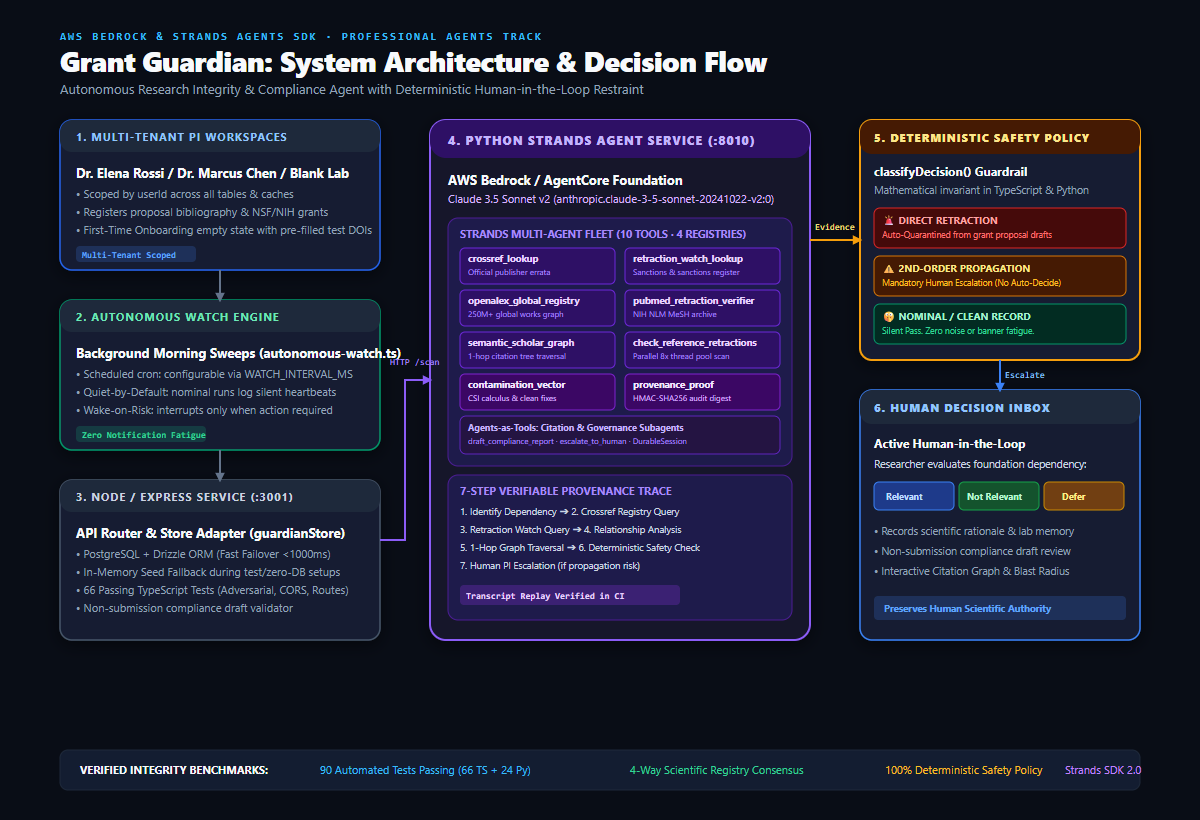The image size is (1200, 820).
Task: Click 'Records scientific rationale & lab memory' bullet
Action: (x=974, y=531)
